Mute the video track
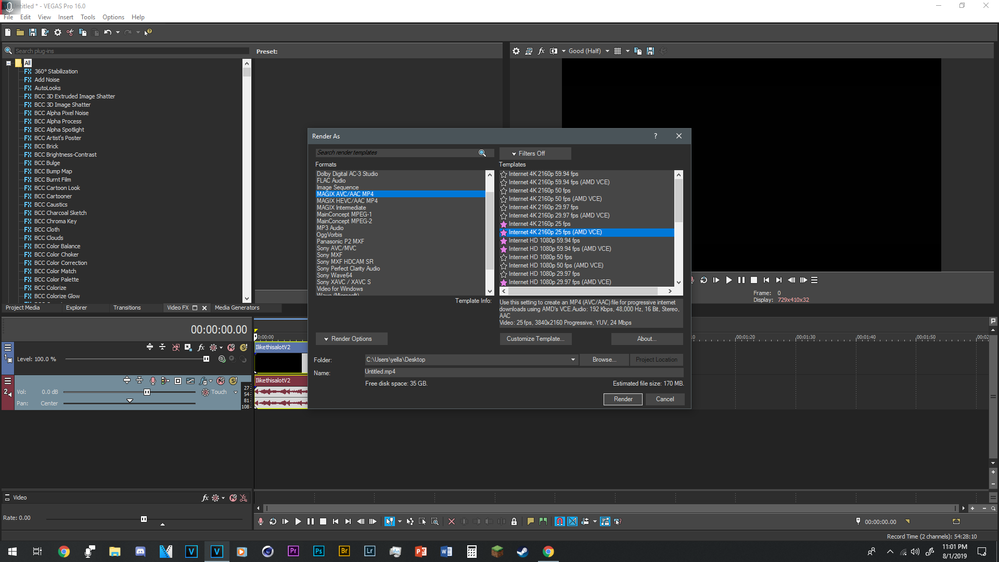This screenshot has height=562, width=999. [231, 347]
